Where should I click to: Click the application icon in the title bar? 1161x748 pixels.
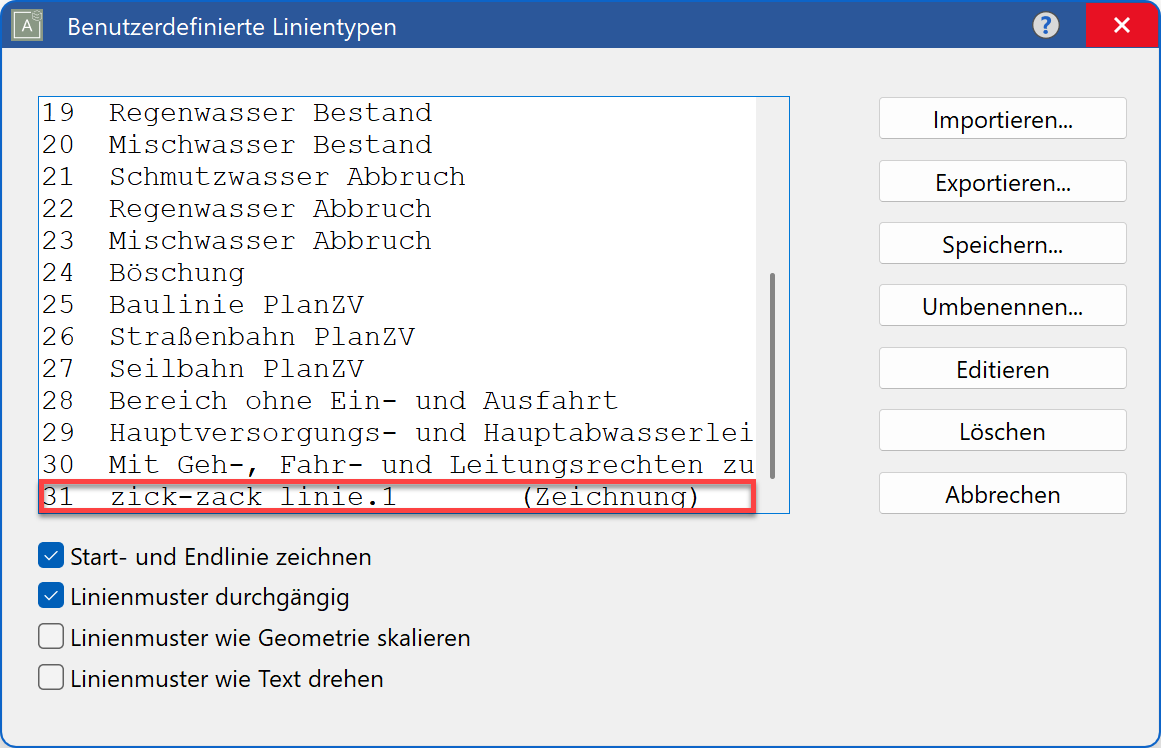coord(26,25)
